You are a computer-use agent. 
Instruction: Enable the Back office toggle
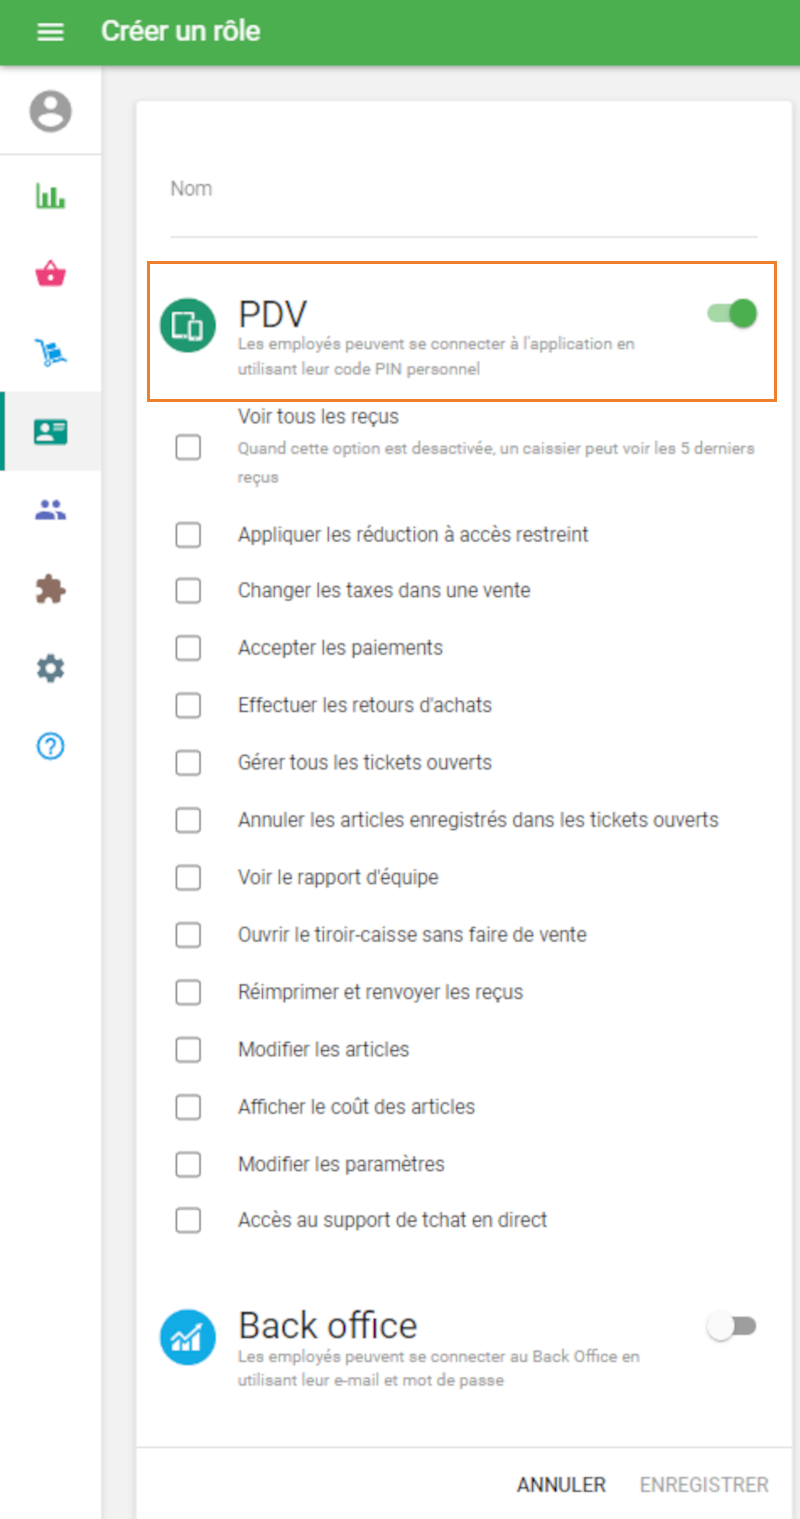(x=731, y=1327)
